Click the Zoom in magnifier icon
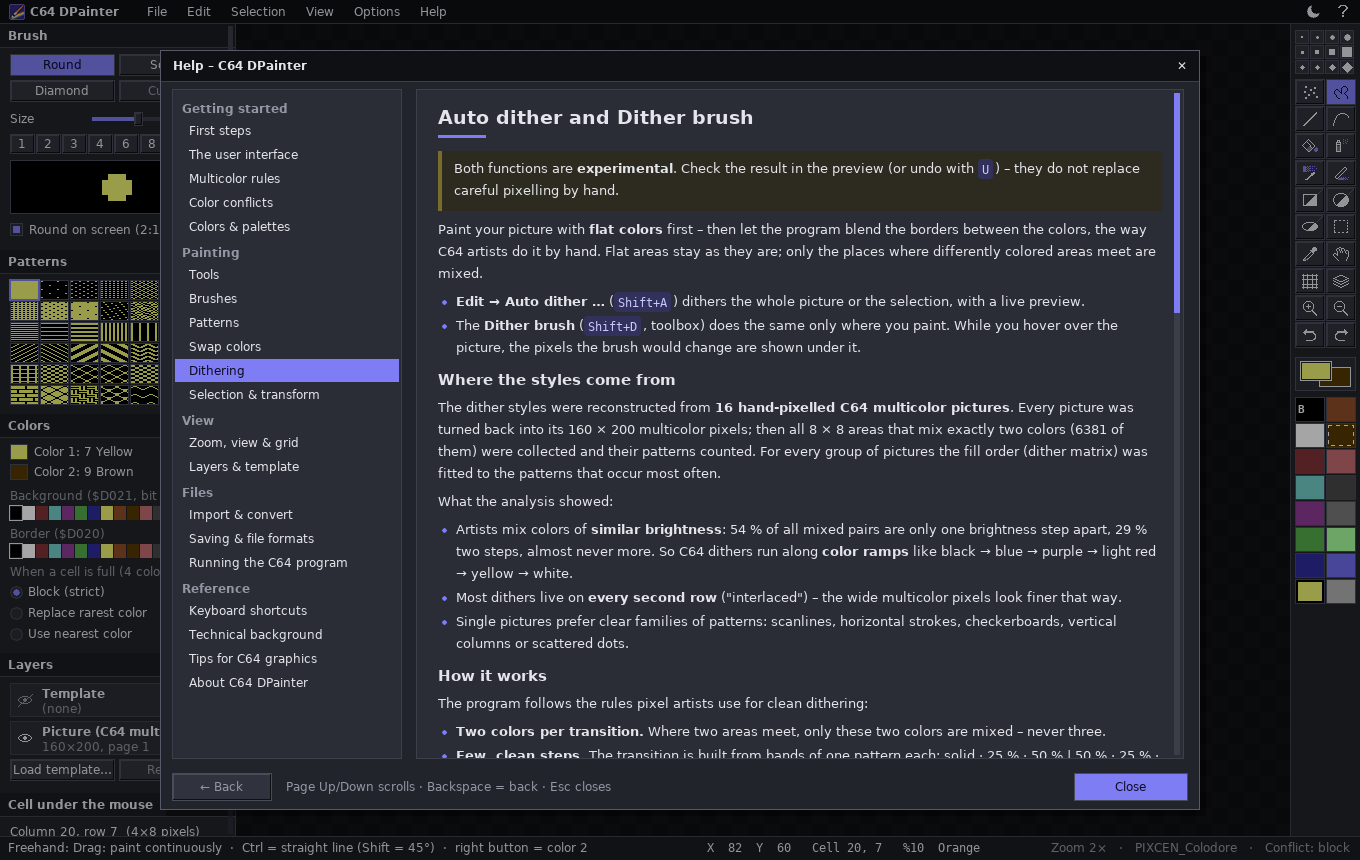1360x860 pixels. (x=1310, y=308)
